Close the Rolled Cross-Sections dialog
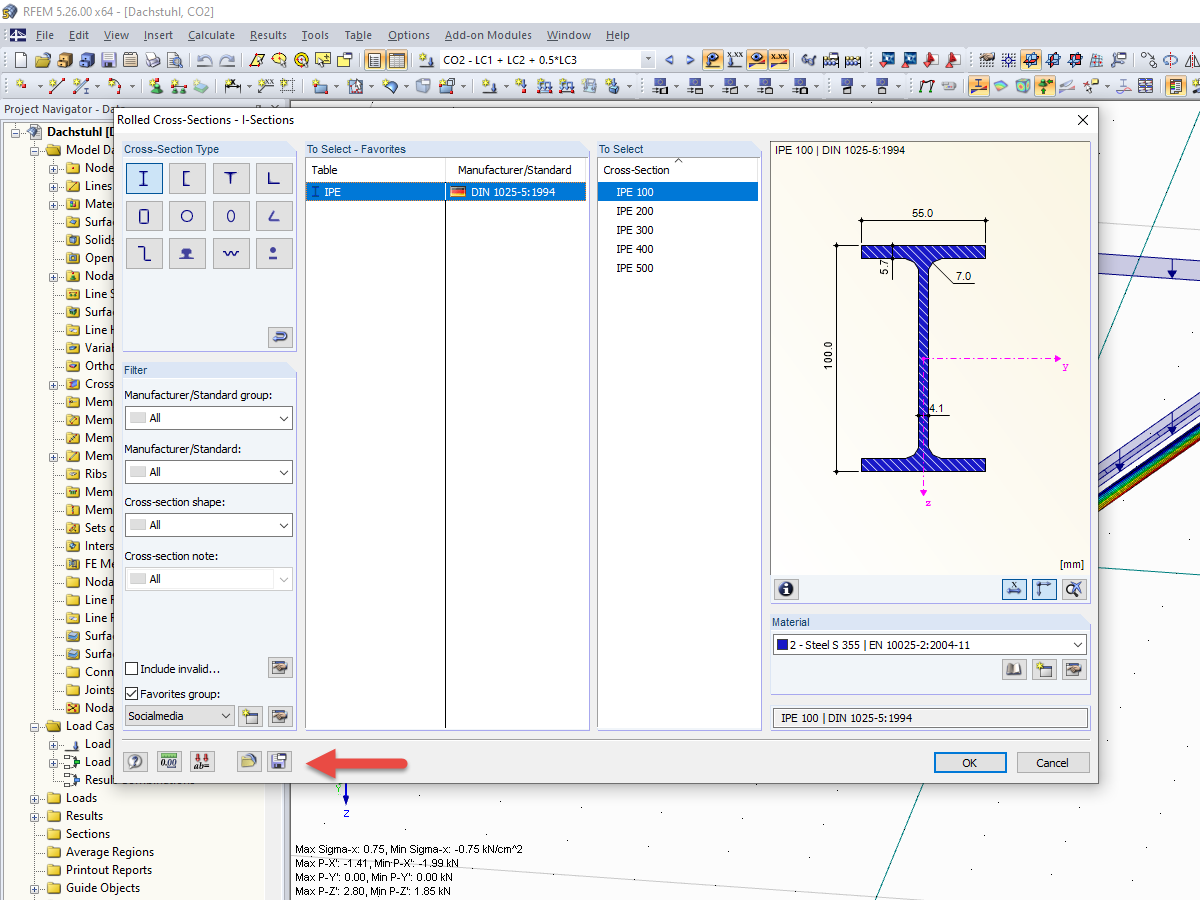The height and width of the screenshot is (900, 1200). point(1082,120)
